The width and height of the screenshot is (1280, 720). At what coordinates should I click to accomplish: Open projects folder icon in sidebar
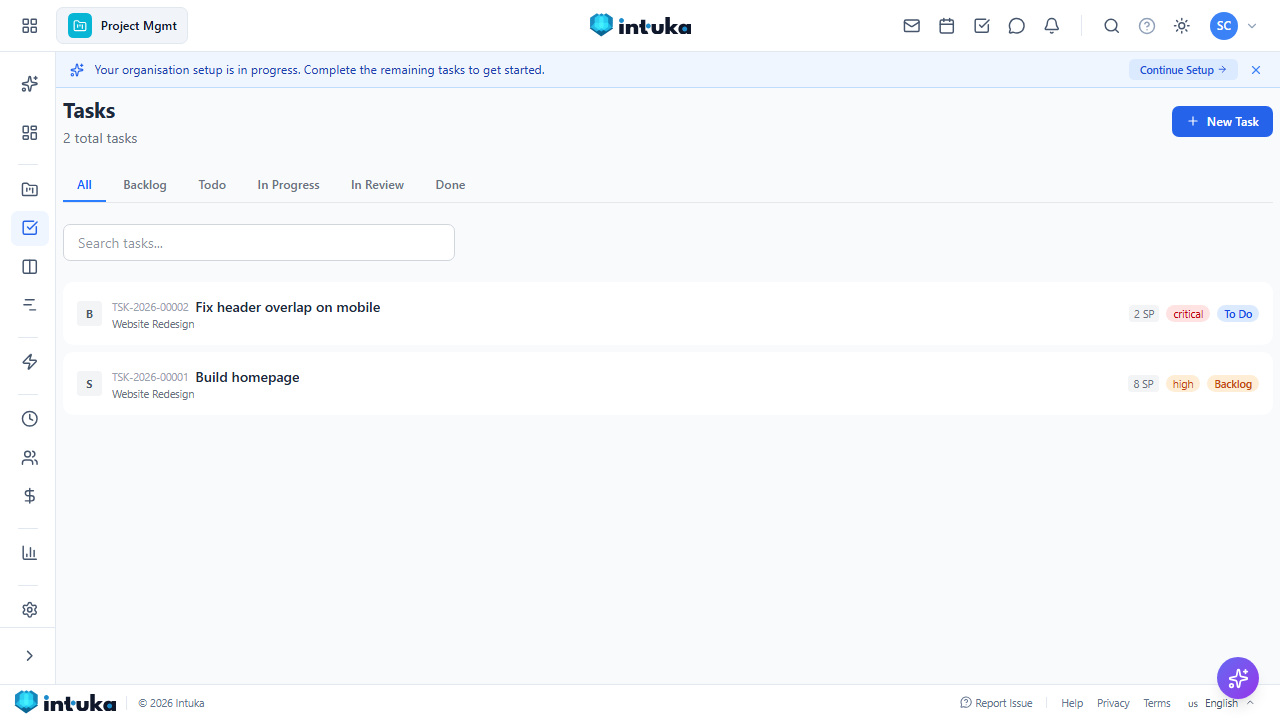coord(30,190)
